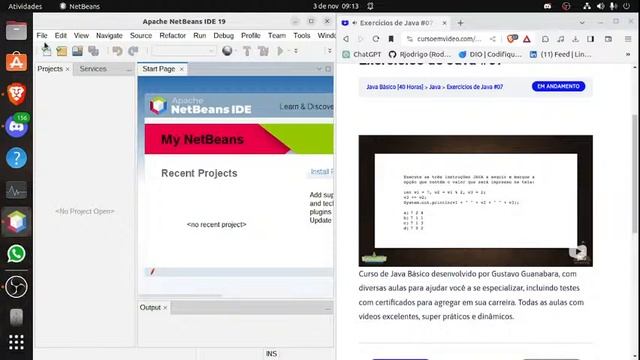Click the Run Project play icon

pos(280,51)
